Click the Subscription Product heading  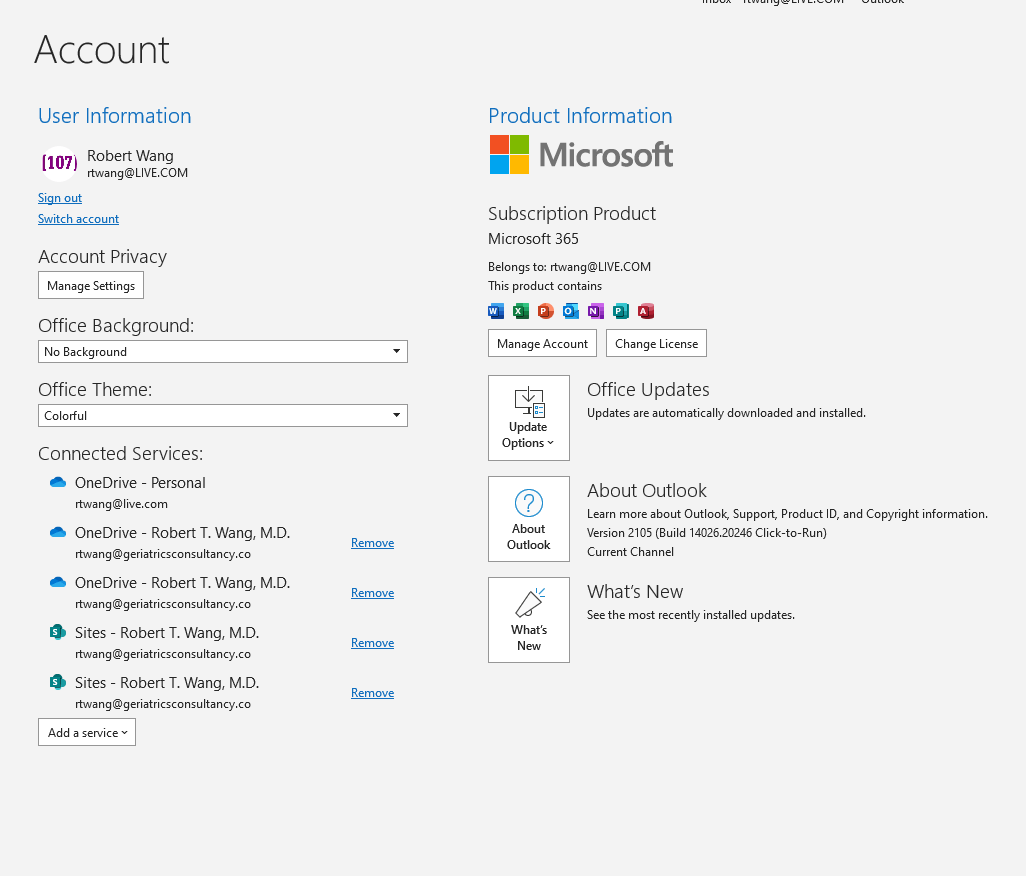pyautogui.click(x=572, y=214)
